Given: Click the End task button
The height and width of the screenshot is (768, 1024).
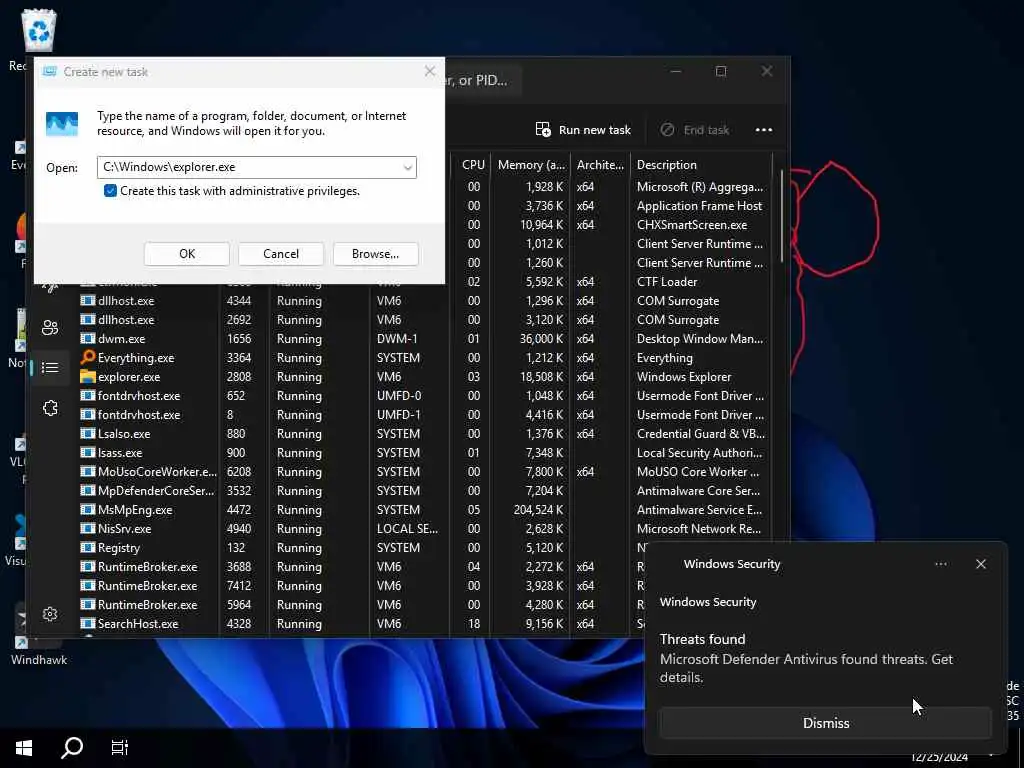Looking at the screenshot, I should click(695, 130).
